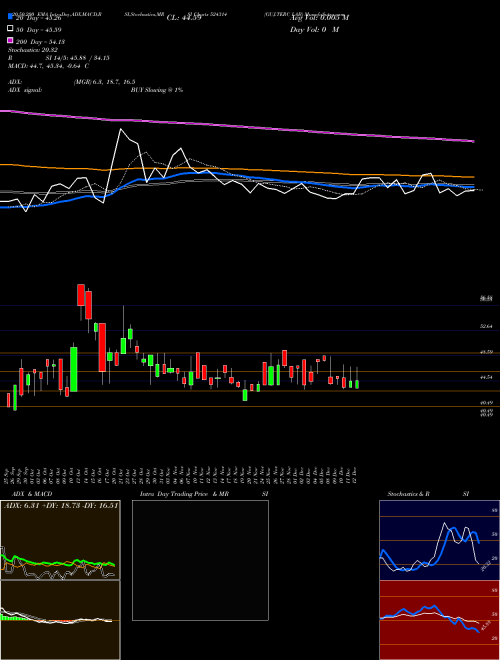Click the 52.64 price axis label
This screenshot has width=500, height=660.
point(486,326)
